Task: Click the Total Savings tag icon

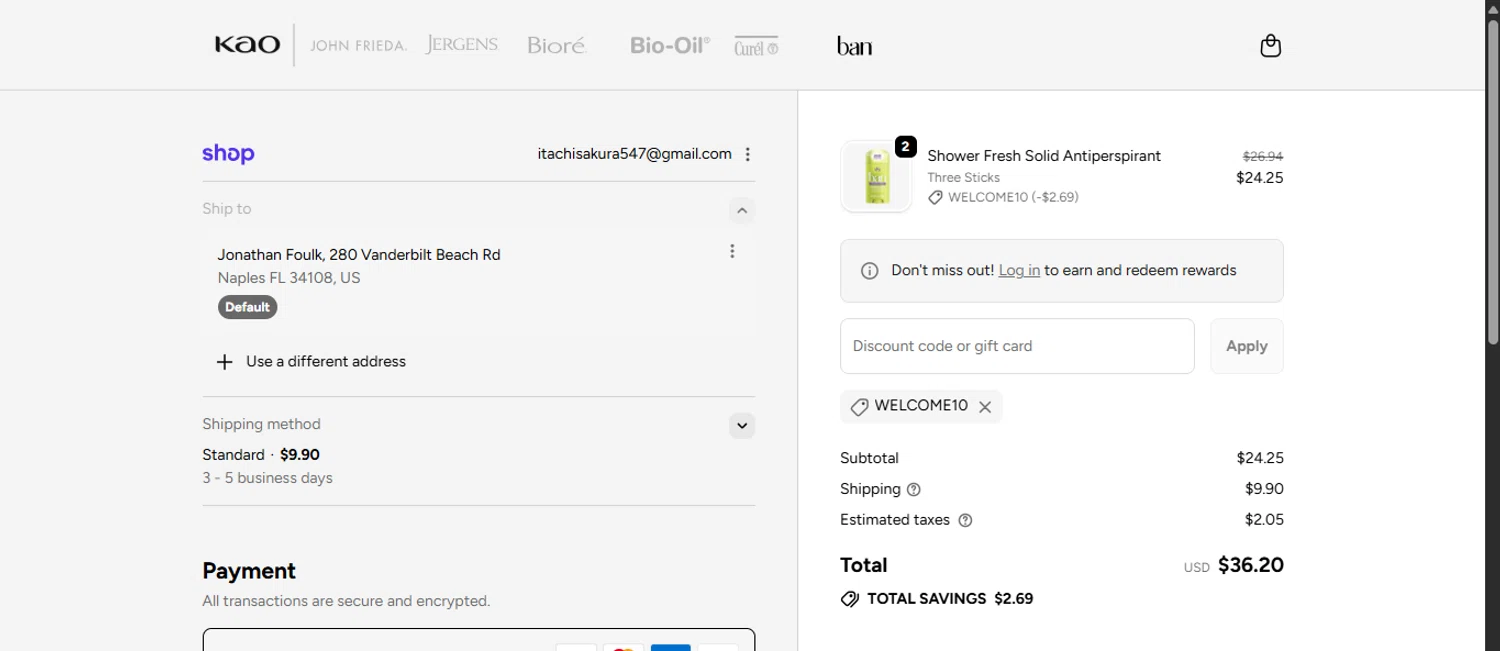Action: pos(850,599)
